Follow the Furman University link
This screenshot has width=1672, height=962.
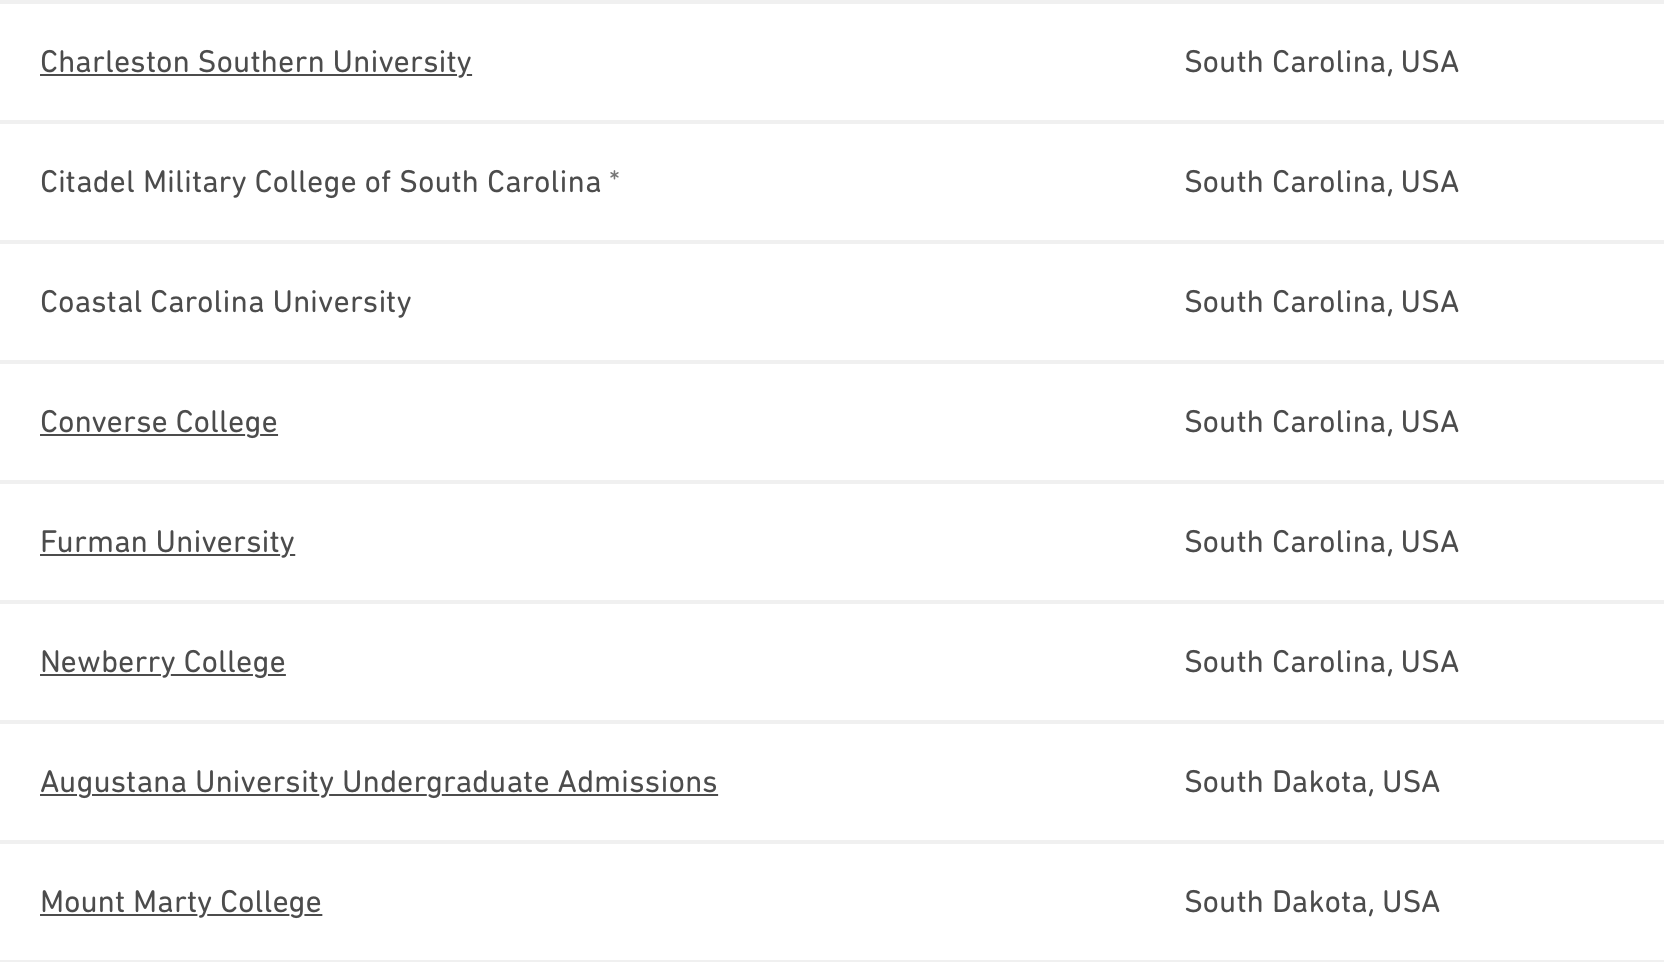(x=167, y=542)
